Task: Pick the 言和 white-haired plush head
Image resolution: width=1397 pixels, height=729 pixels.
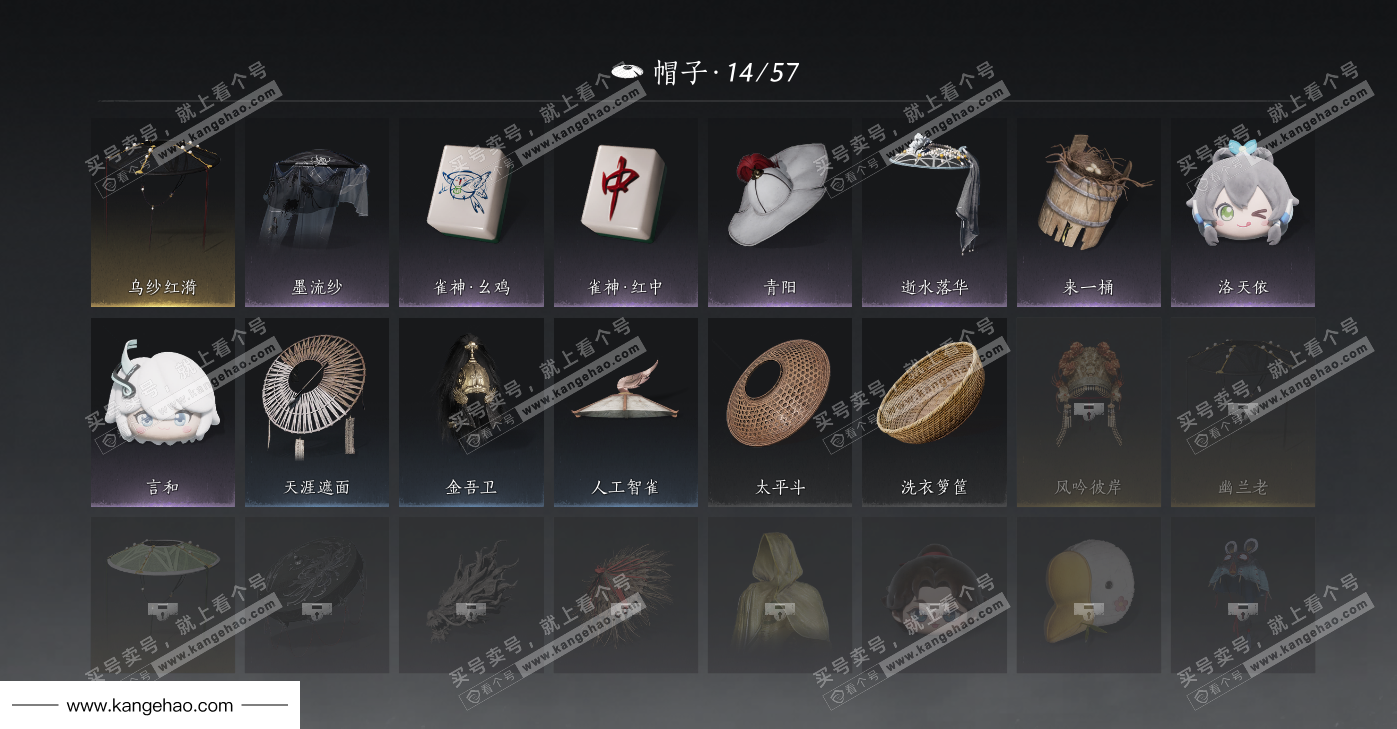Action: click(x=163, y=412)
